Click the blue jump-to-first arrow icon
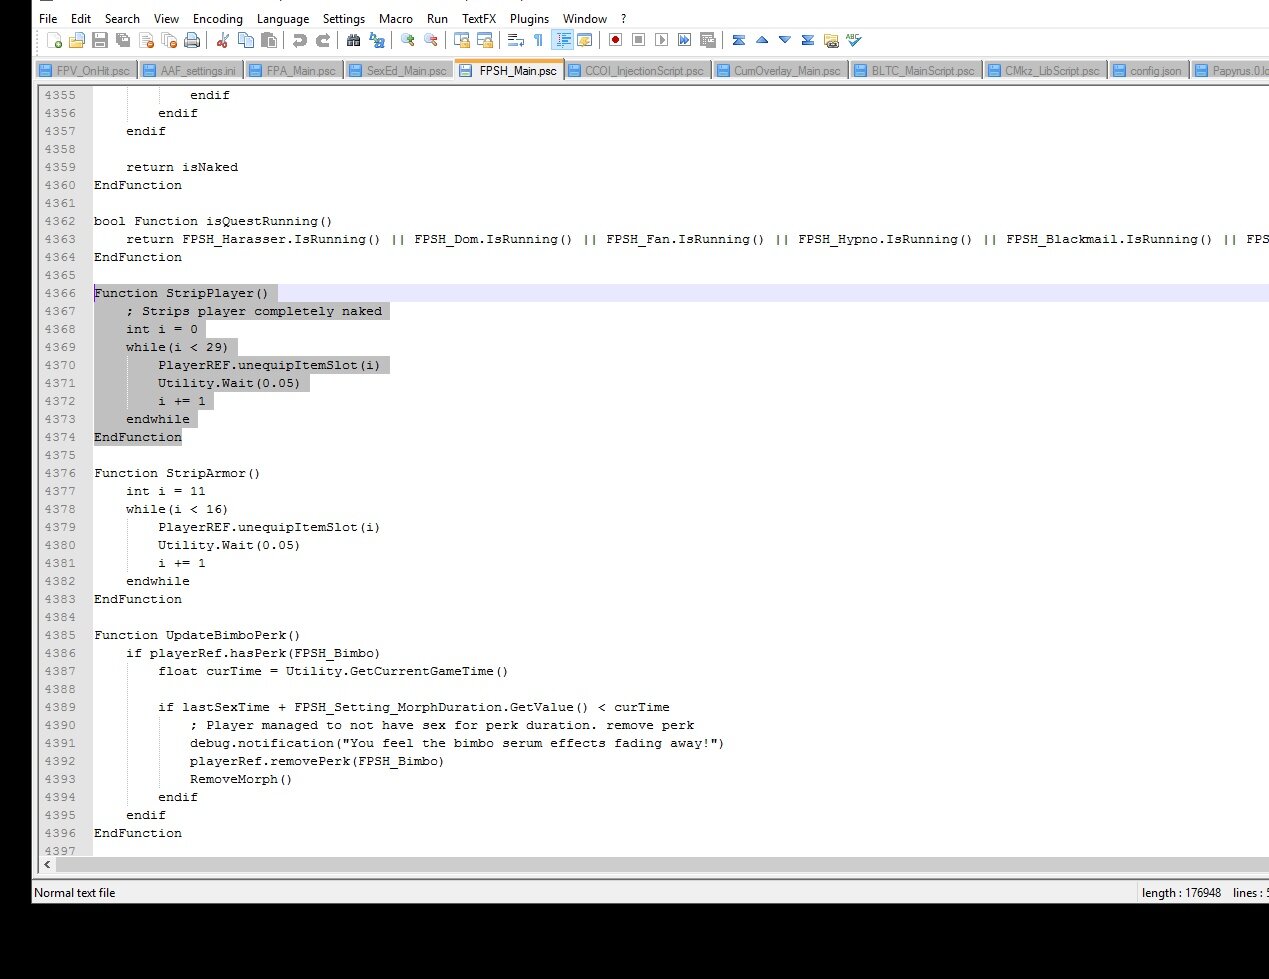Viewport: 1269px width, 979px height. pos(738,40)
